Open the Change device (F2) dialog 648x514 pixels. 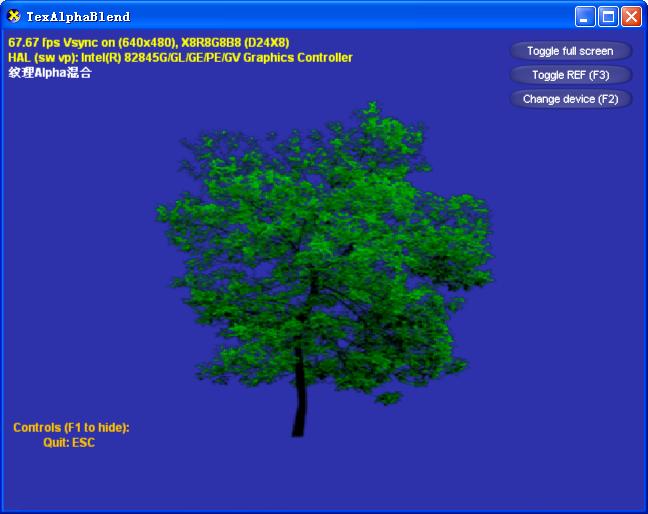571,99
